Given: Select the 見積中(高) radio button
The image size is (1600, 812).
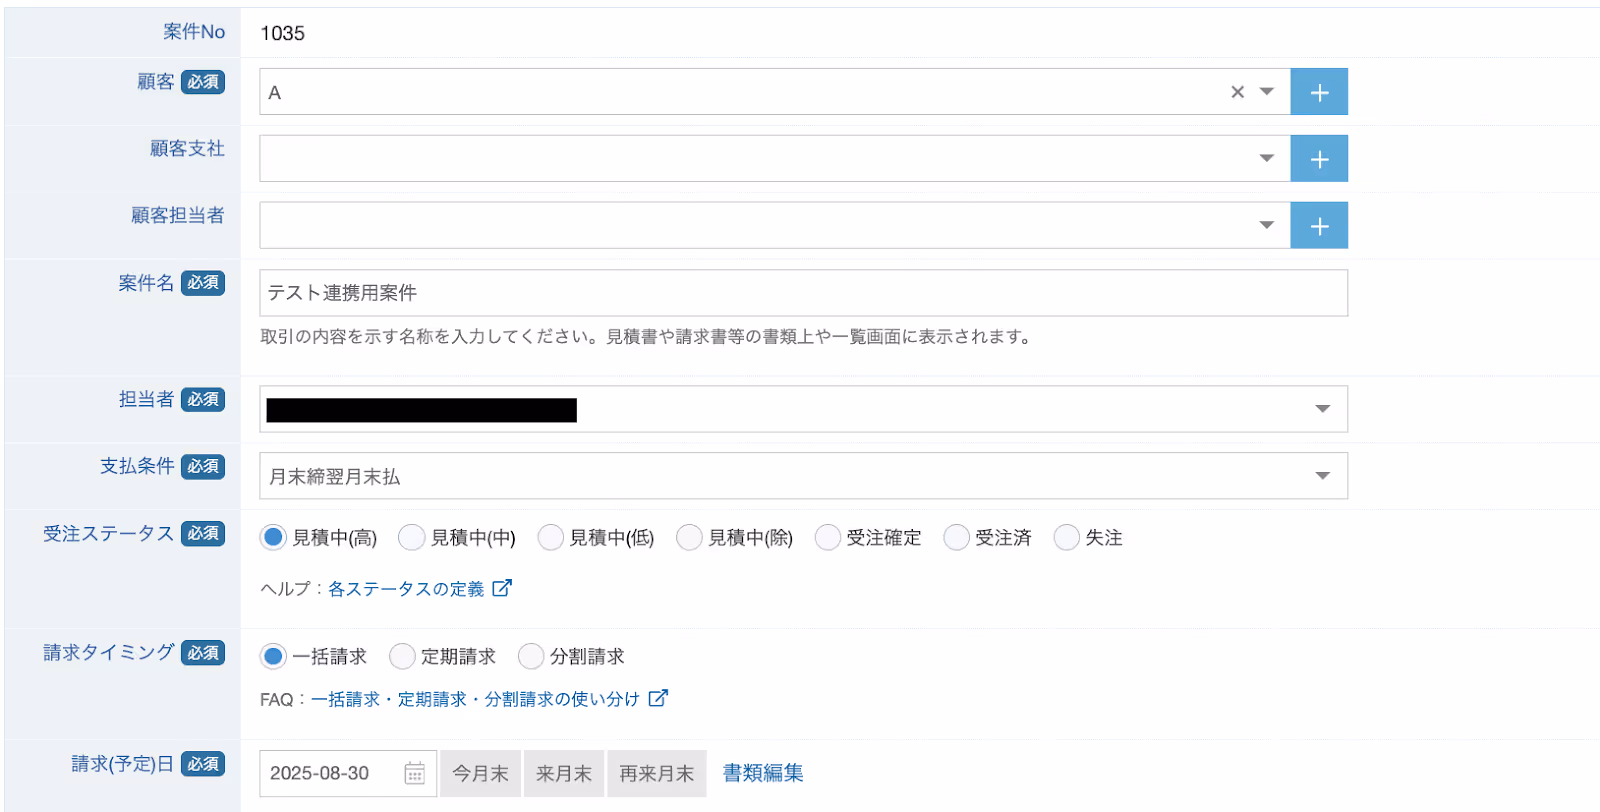Looking at the screenshot, I should click(273, 537).
